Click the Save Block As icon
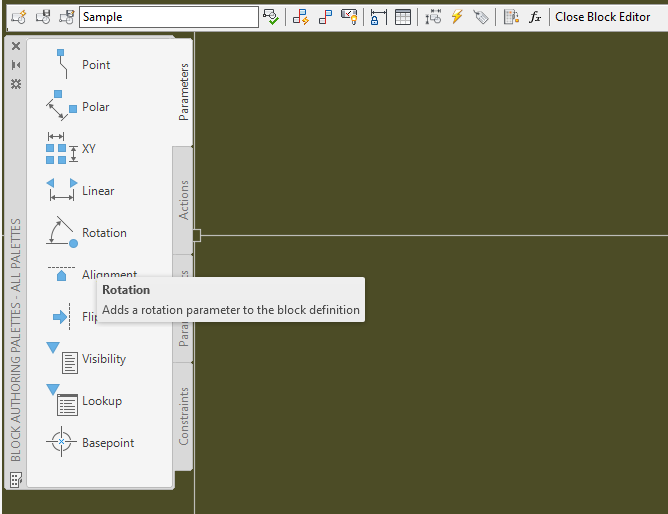Image resolution: width=668 pixels, height=514 pixels. (67, 17)
